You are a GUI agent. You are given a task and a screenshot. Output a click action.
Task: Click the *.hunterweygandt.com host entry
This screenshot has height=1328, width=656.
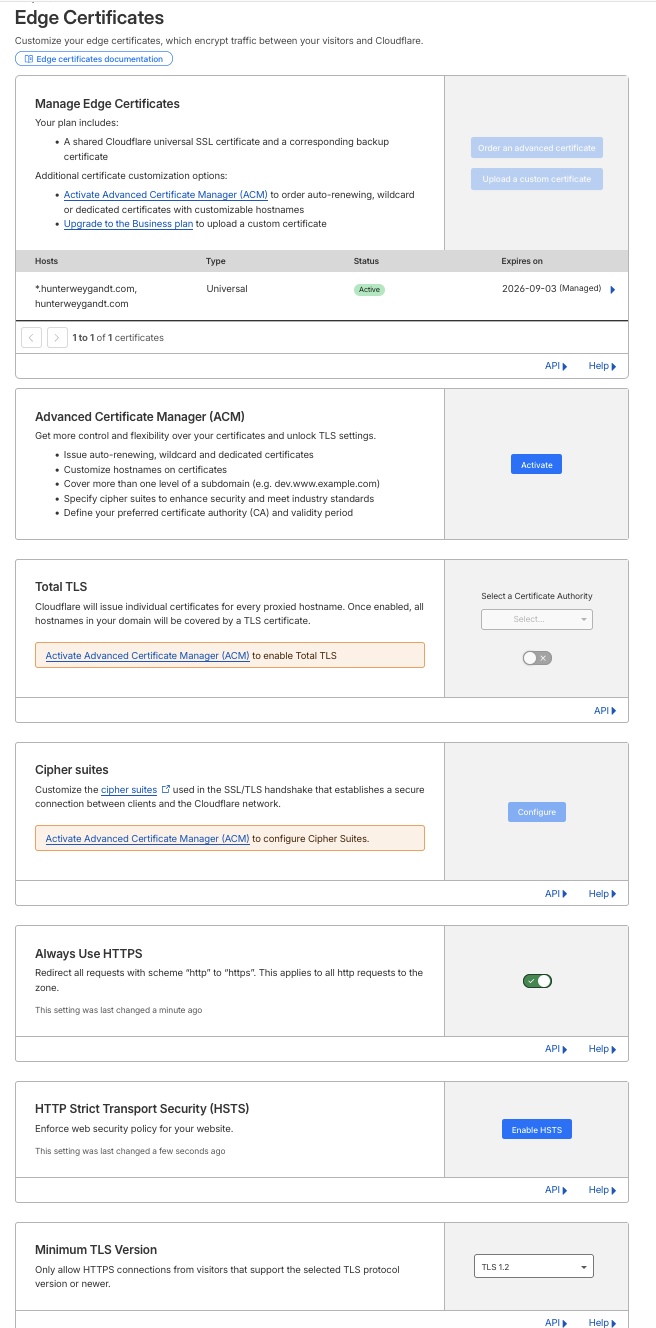[x=85, y=288]
